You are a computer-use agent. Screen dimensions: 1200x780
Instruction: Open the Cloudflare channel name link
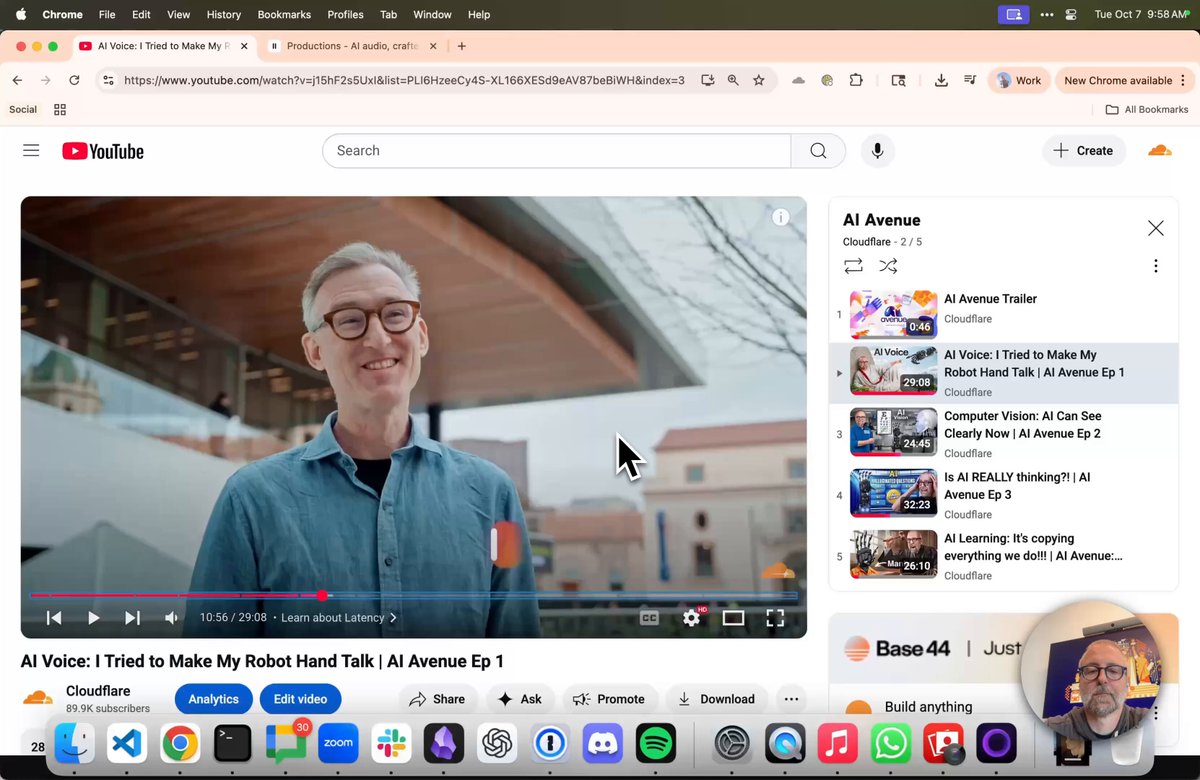pos(98,691)
